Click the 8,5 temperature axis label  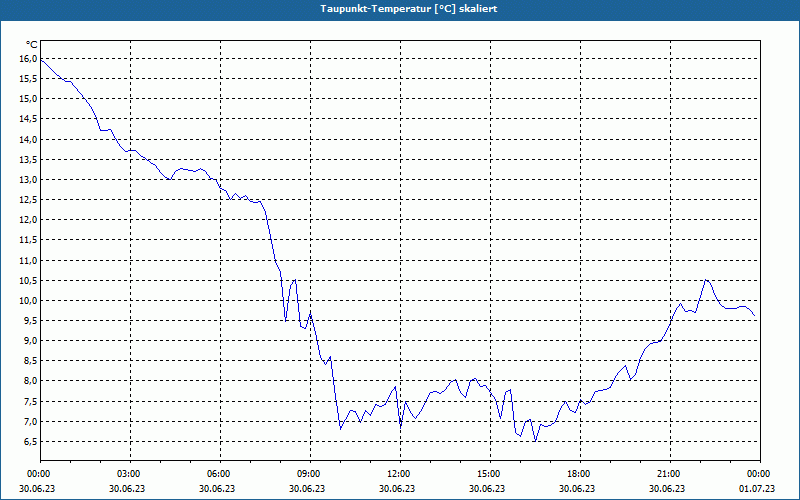31,360
